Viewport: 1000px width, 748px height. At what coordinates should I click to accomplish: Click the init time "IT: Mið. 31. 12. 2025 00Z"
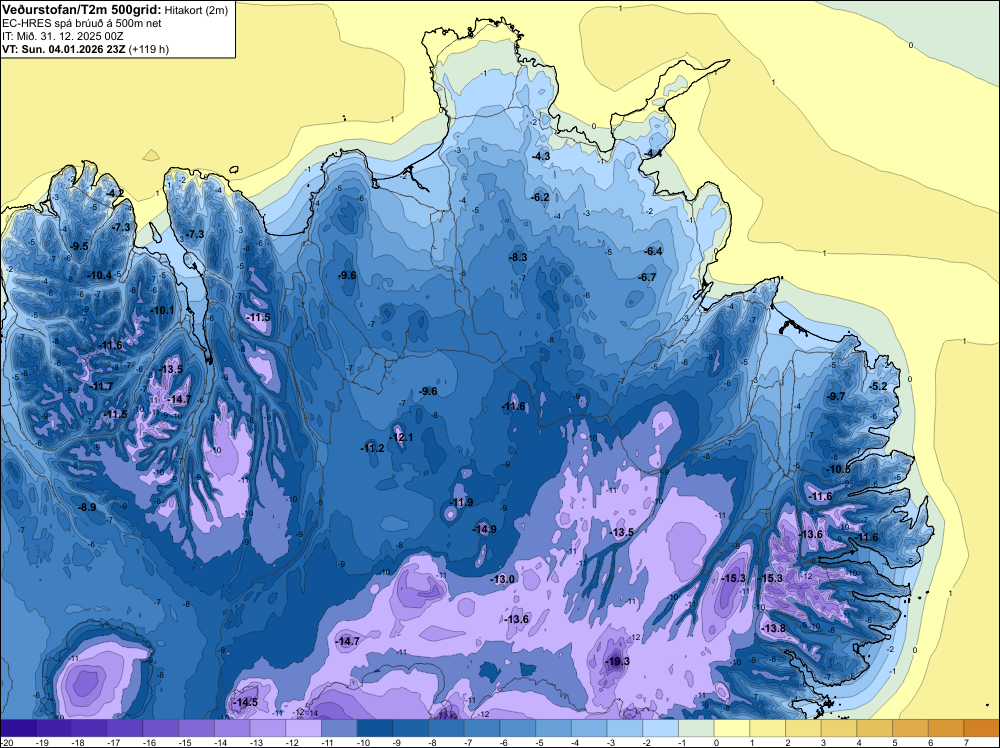62,36
